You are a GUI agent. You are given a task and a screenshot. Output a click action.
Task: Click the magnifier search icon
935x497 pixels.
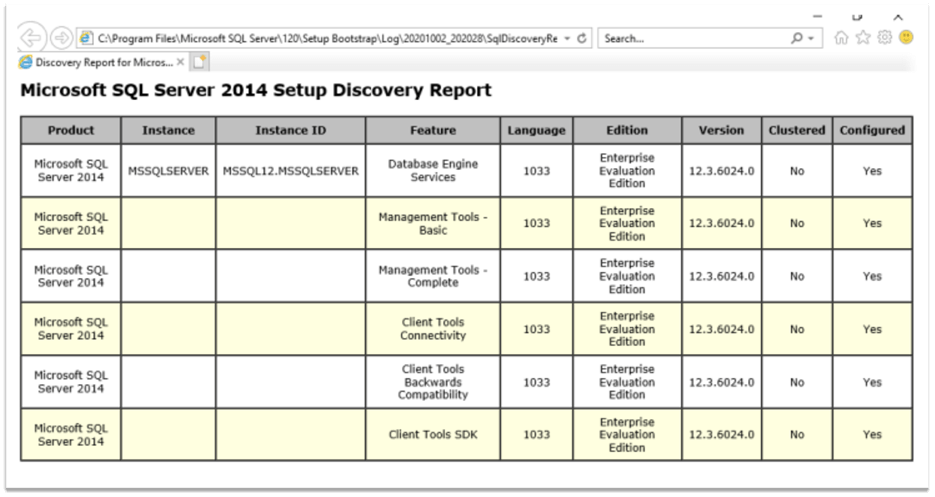click(x=797, y=38)
